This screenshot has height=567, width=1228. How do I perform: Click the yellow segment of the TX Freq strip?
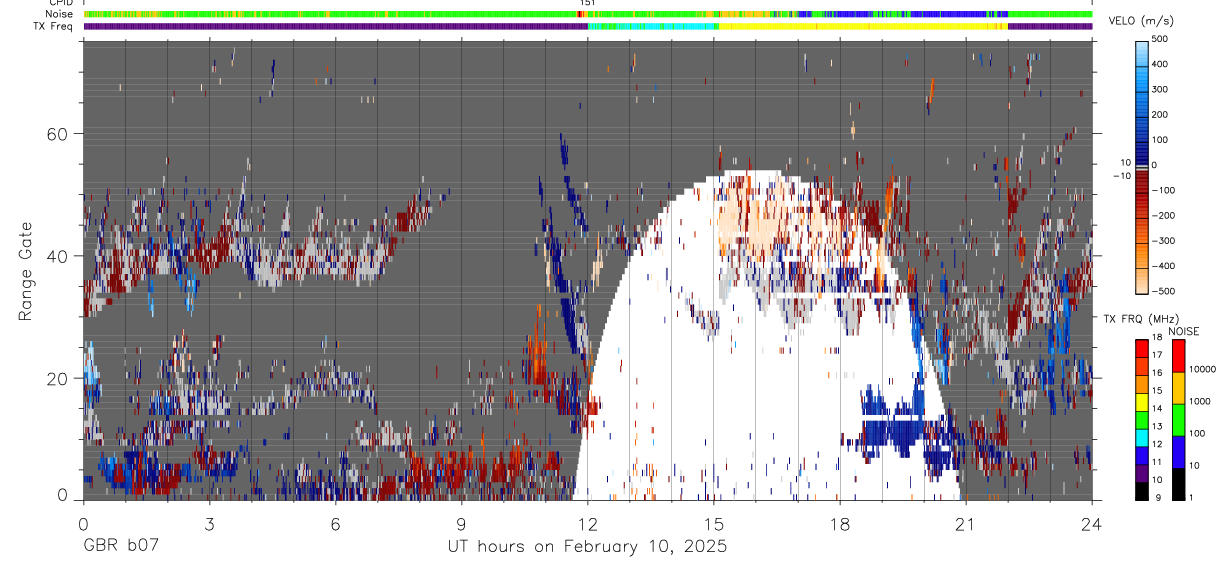click(x=862, y=26)
